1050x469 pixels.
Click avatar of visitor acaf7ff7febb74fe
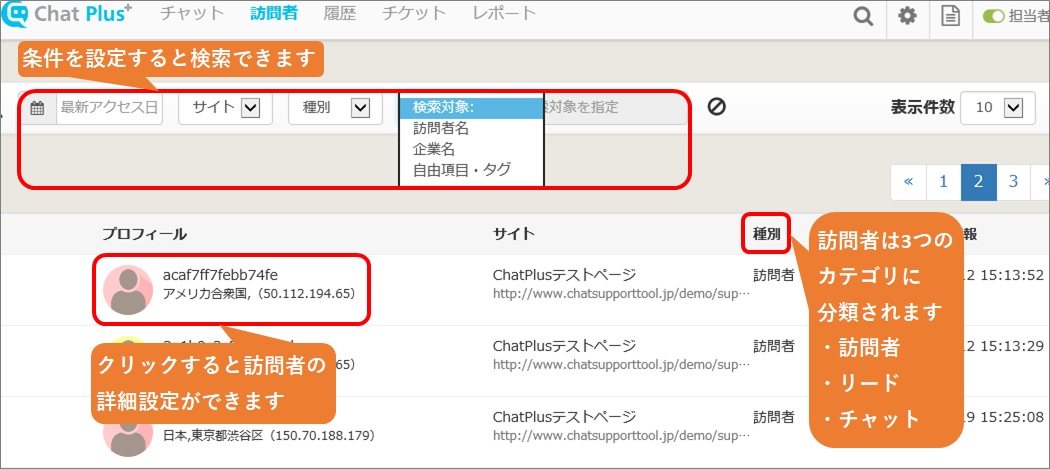tap(128, 290)
